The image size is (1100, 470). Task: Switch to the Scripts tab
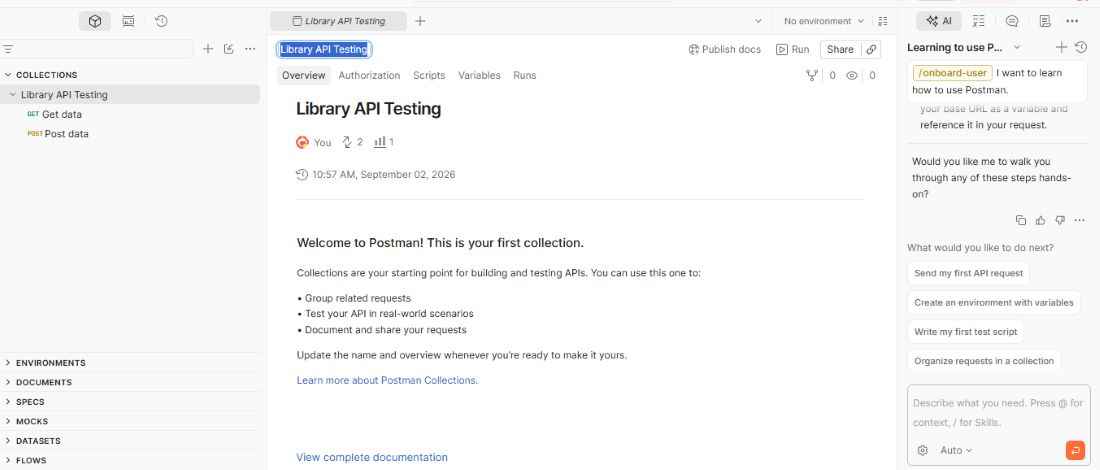point(429,75)
